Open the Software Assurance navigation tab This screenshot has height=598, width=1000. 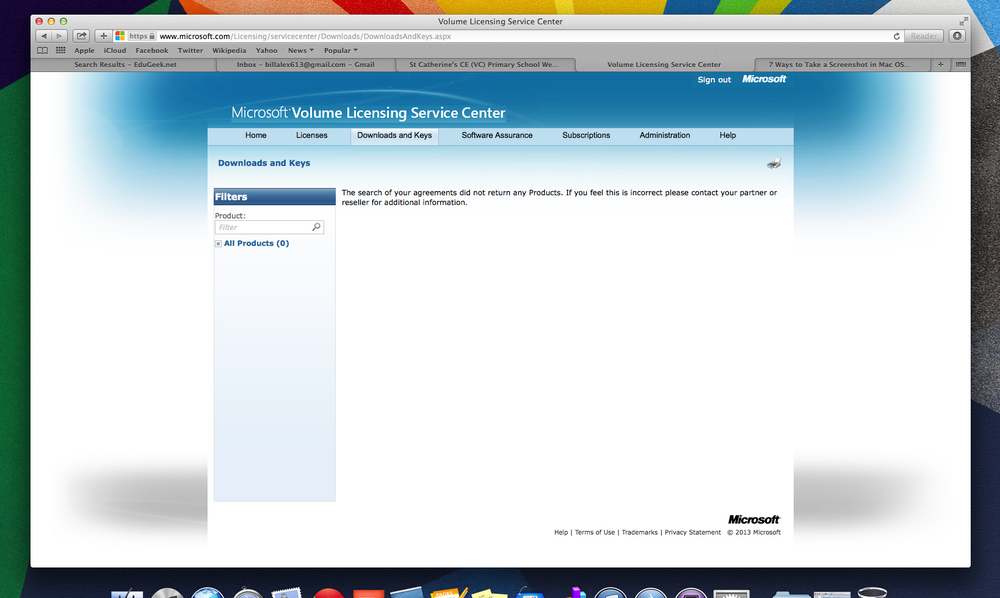click(x=497, y=136)
